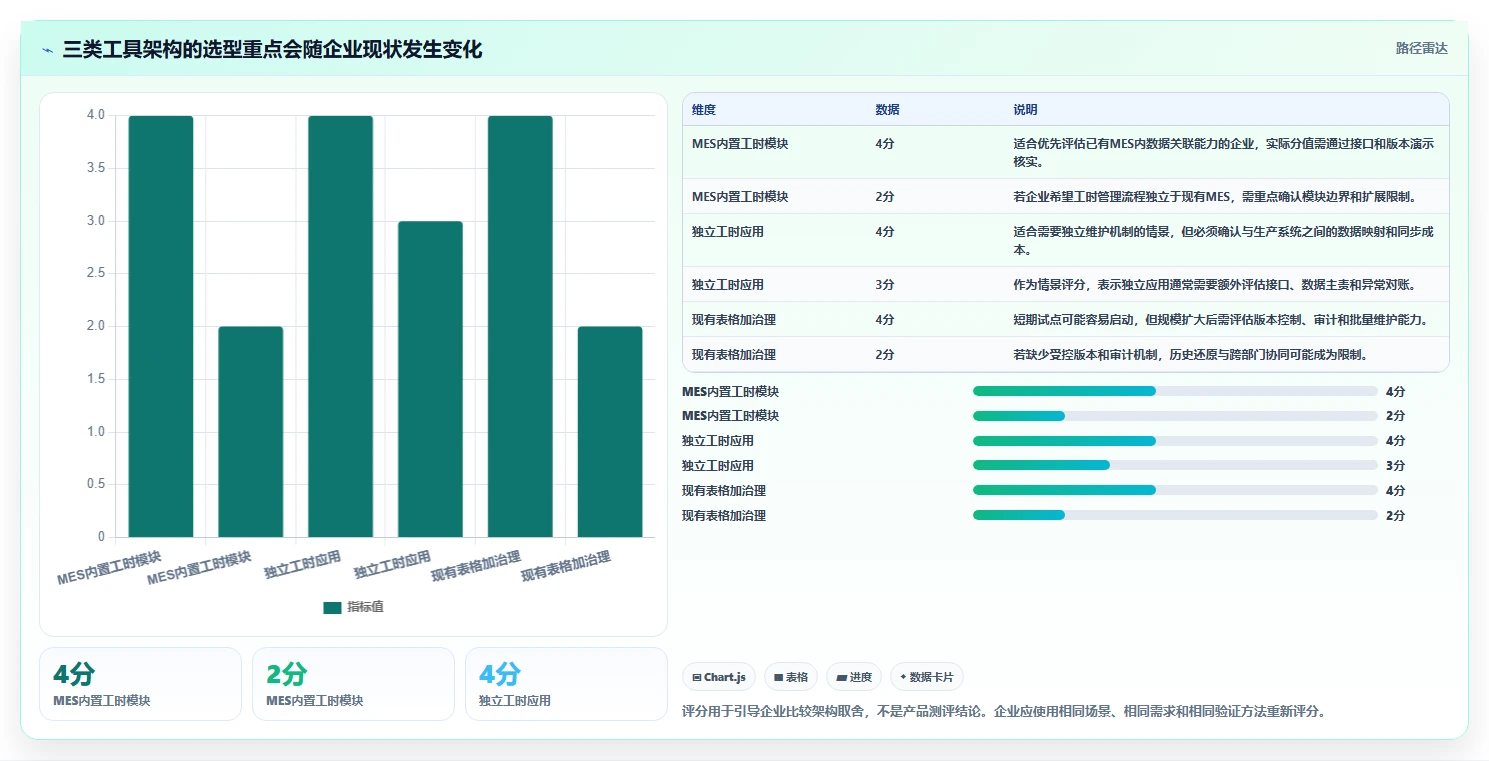Click the 数据 column header
Screen dimensions: 1489x761
[x=887, y=110]
